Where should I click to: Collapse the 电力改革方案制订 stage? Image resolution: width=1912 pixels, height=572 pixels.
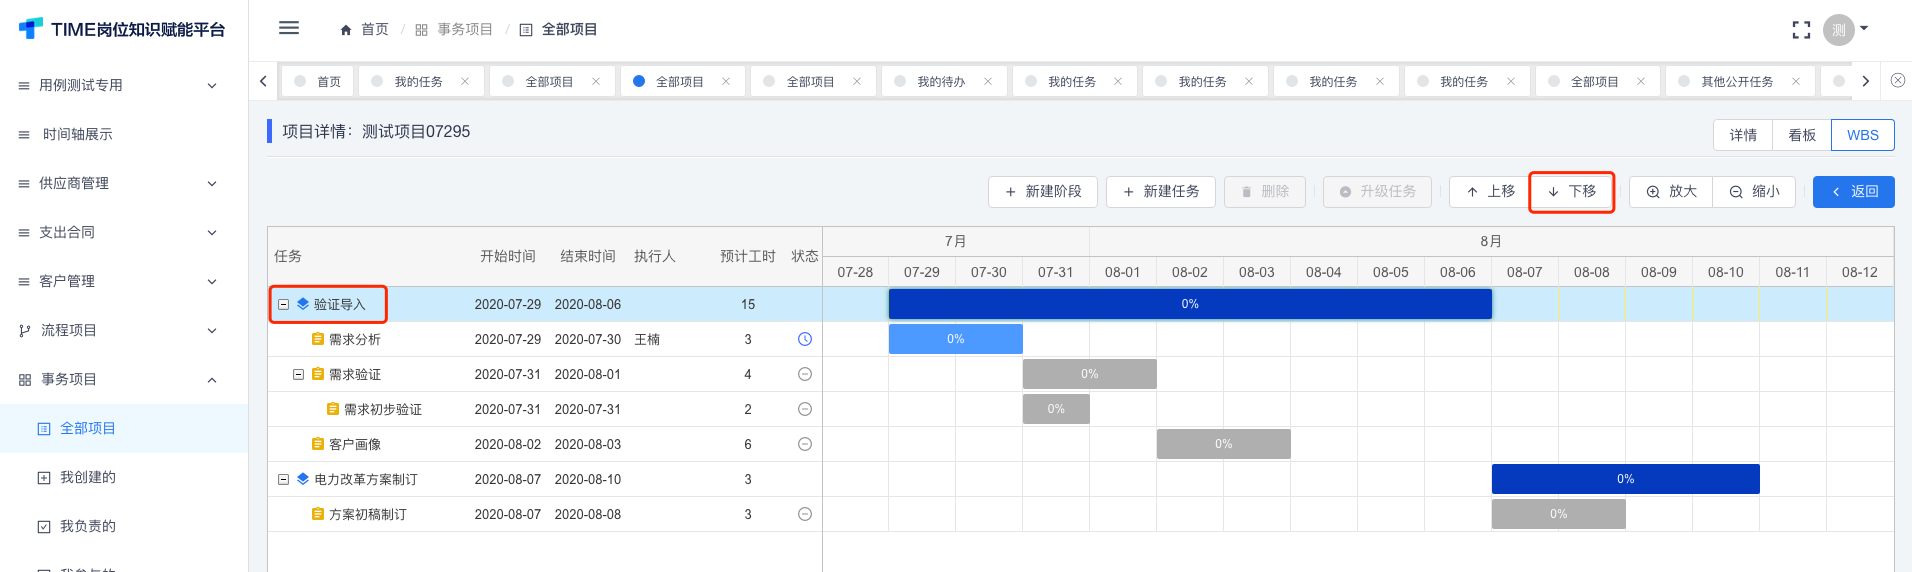coord(283,479)
